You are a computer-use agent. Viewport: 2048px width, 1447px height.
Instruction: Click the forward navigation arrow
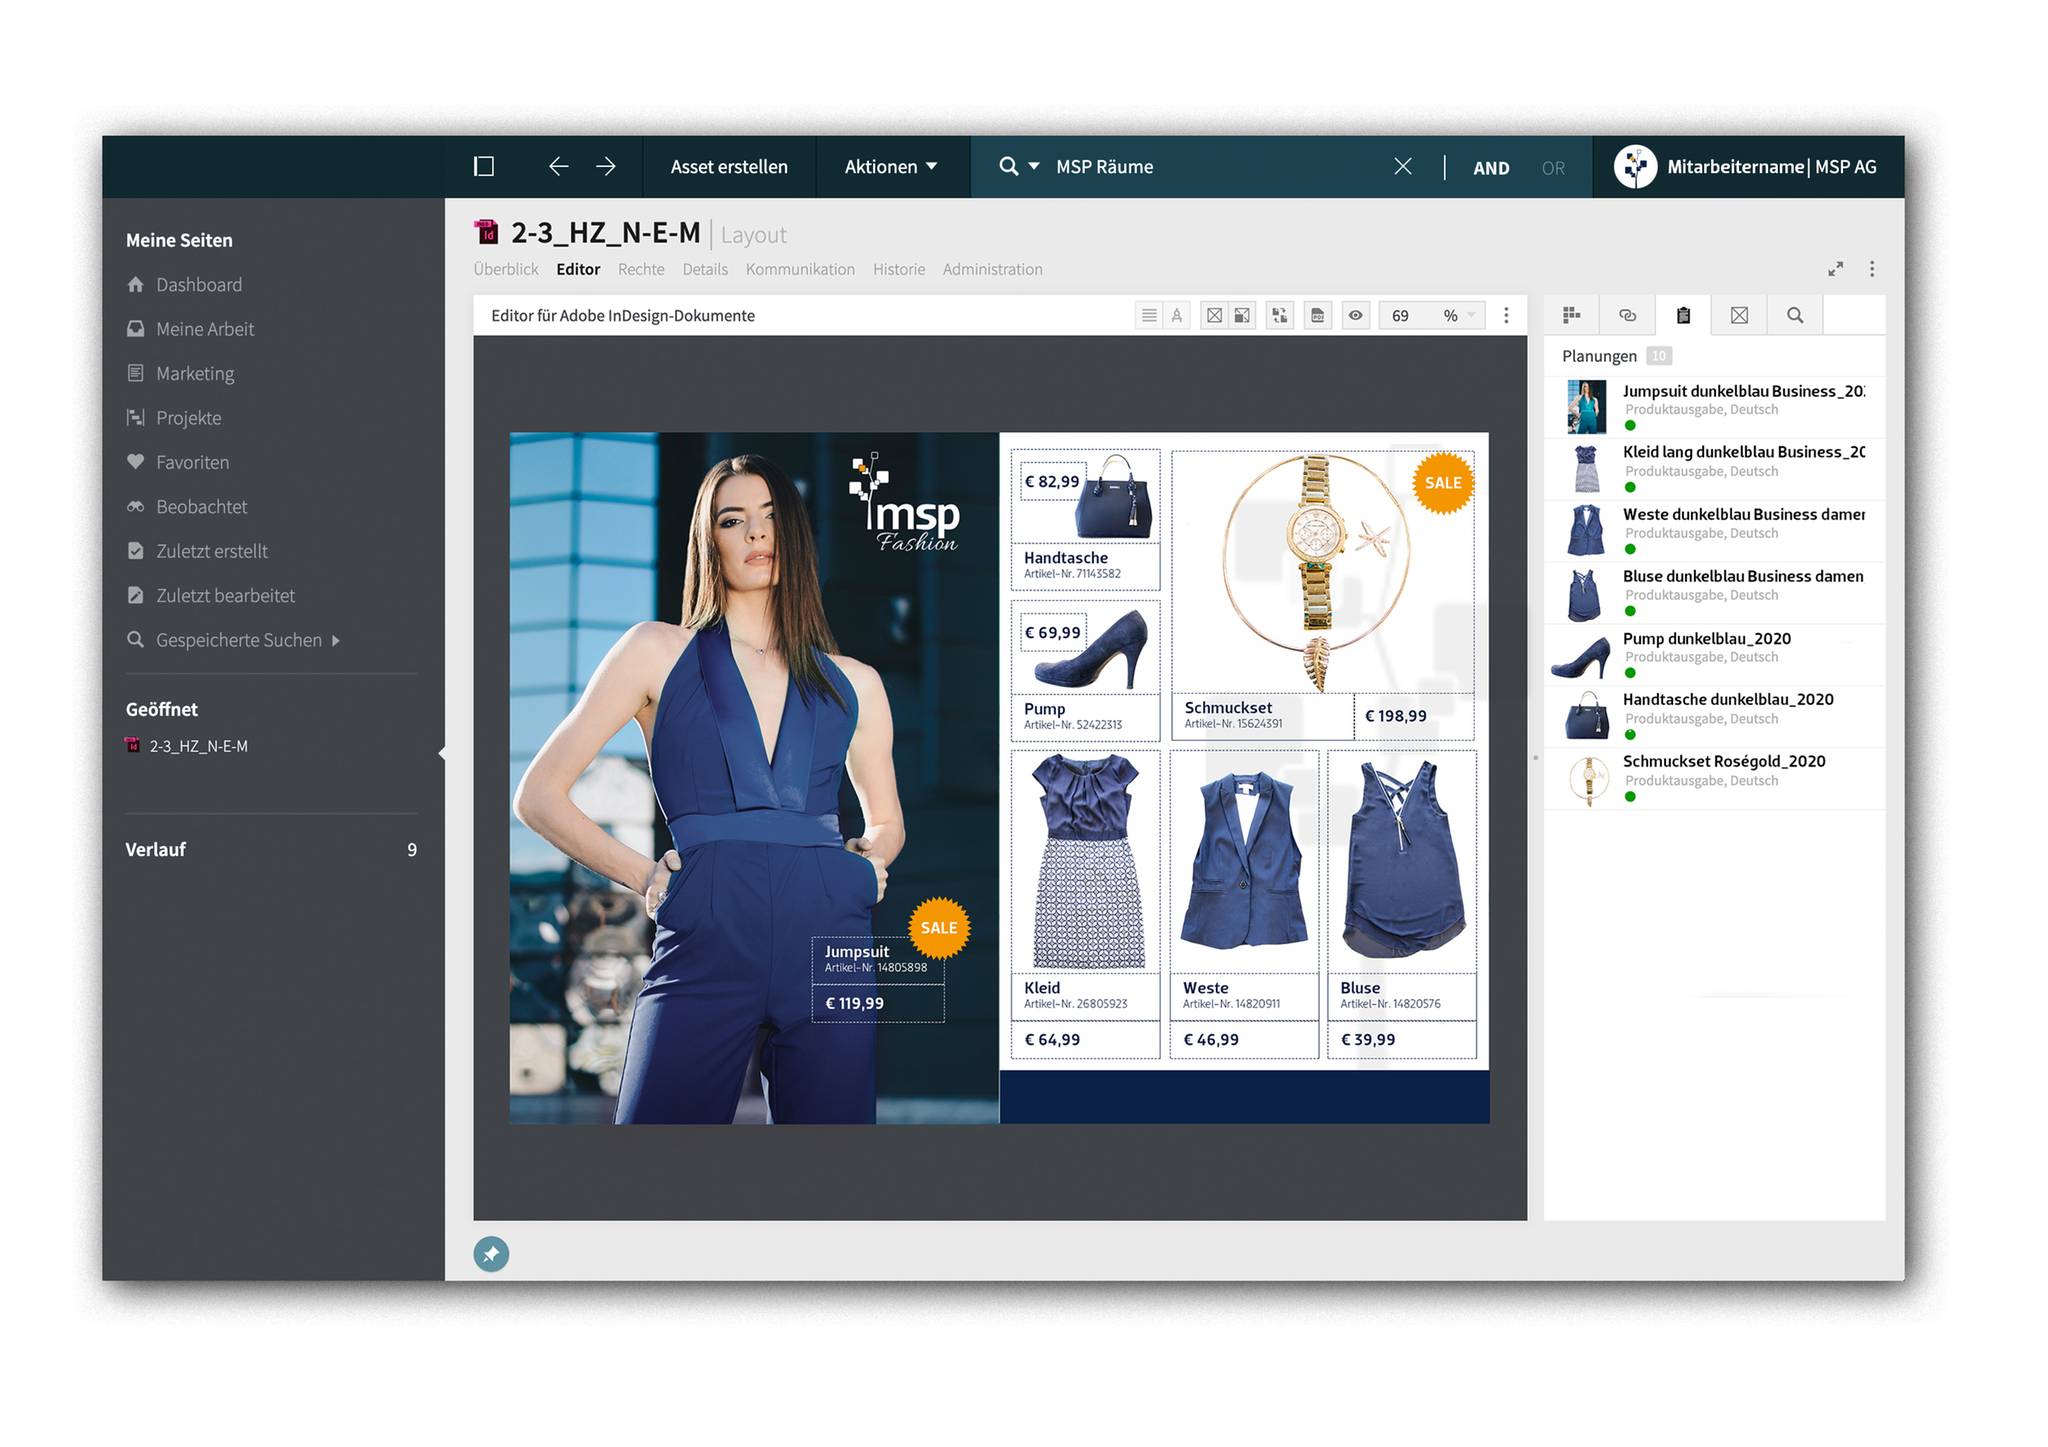pos(606,167)
